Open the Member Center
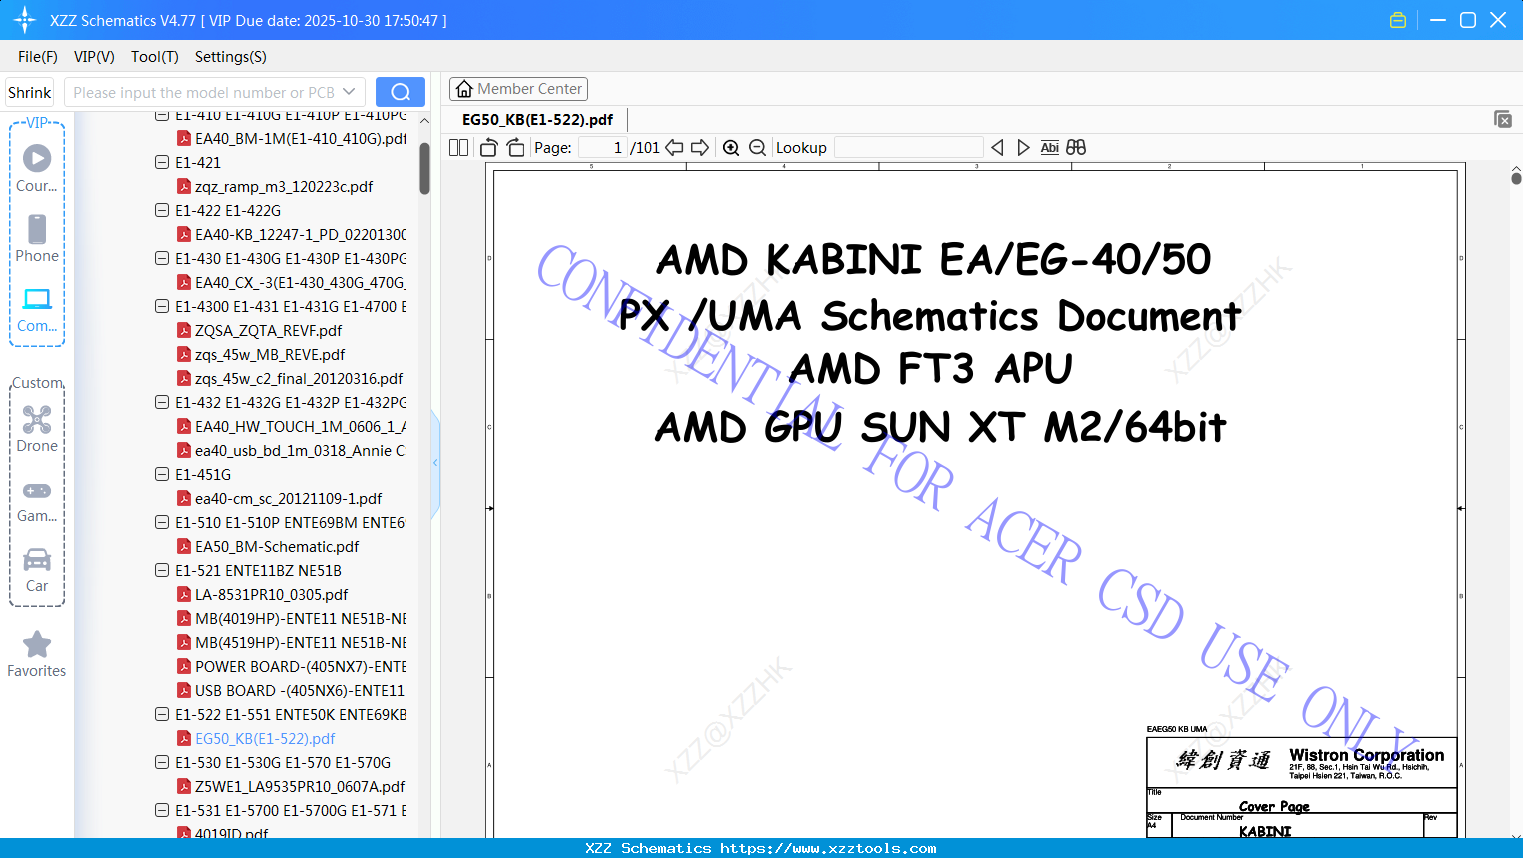Image resolution: width=1523 pixels, height=858 pixels. click(518, 89)
